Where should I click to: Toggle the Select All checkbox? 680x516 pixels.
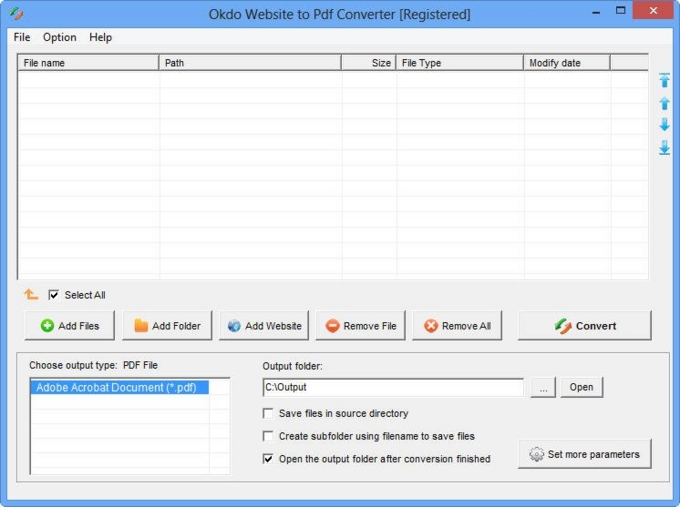click(53, 295)
